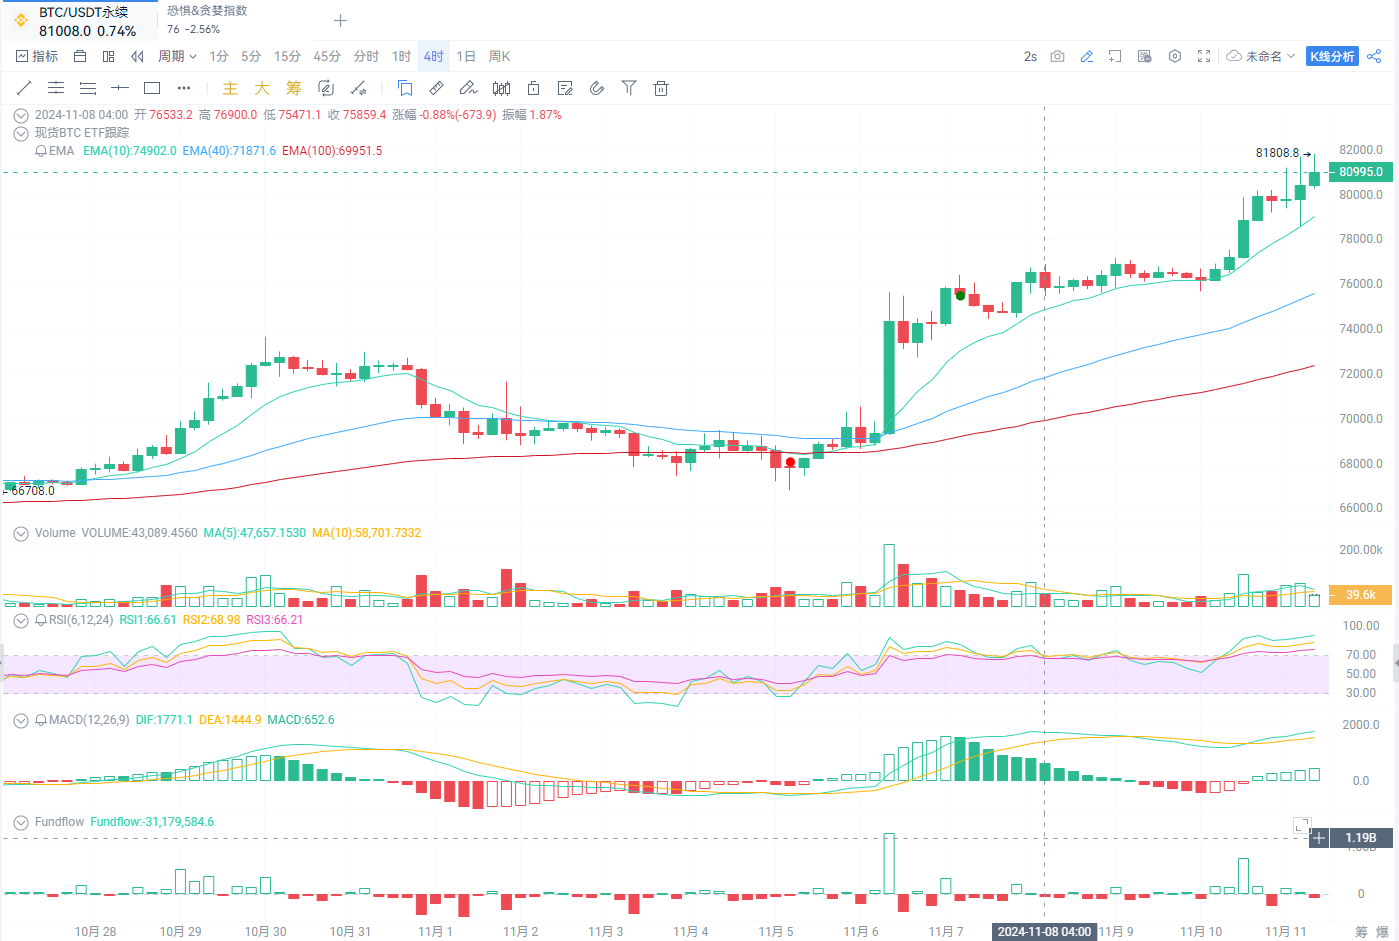1399x941 pixels.
Task: Expand the 周期 period dropdown
Action: point(177,56)
